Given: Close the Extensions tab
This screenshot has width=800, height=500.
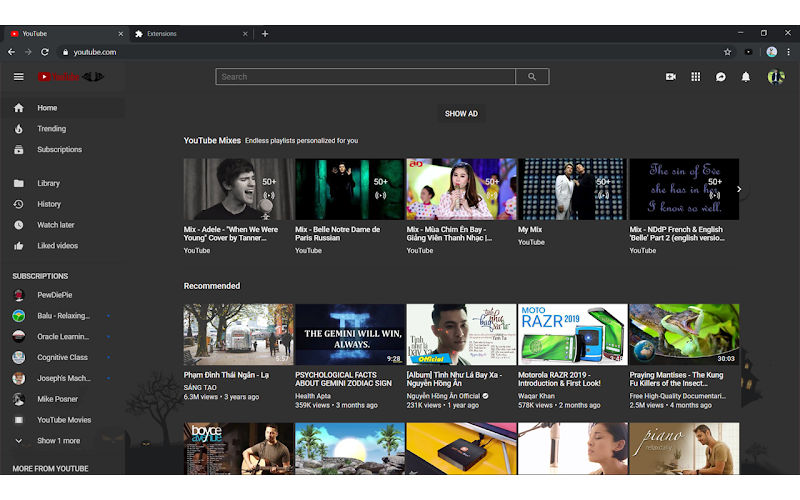Looking at the screenshot, I should [x=245, y=34].
